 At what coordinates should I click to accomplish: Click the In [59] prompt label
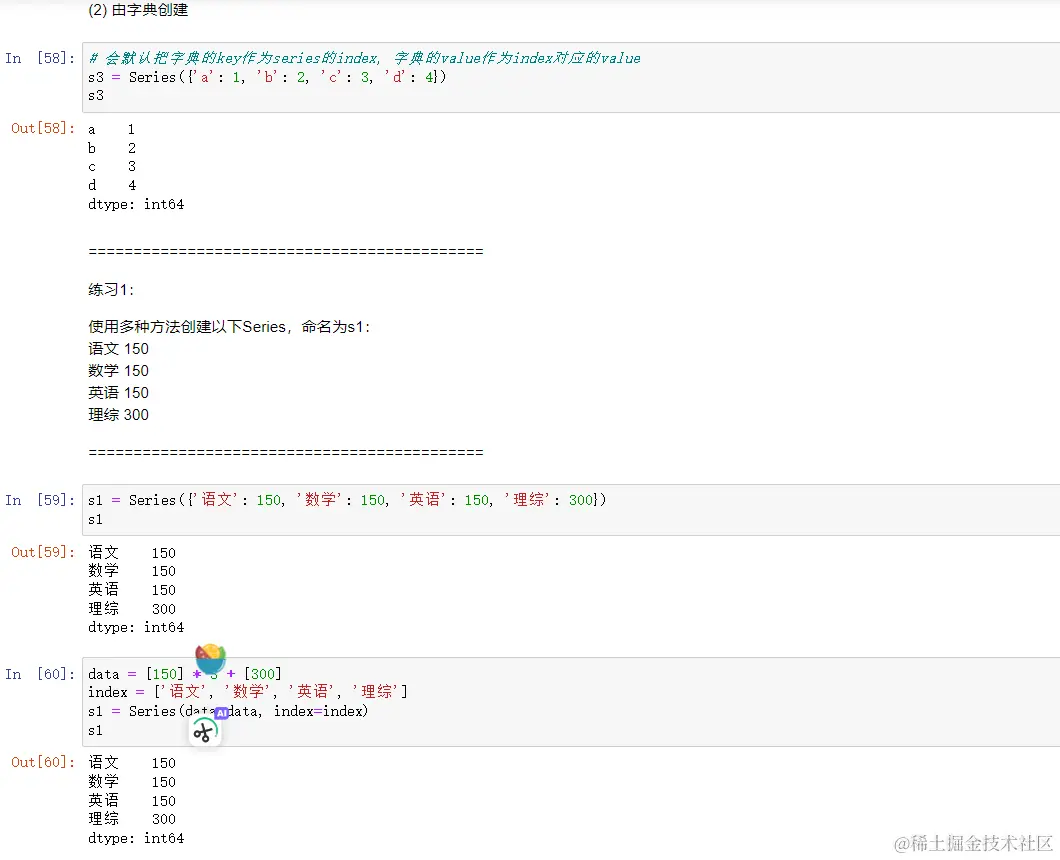(x=40, y=500)
